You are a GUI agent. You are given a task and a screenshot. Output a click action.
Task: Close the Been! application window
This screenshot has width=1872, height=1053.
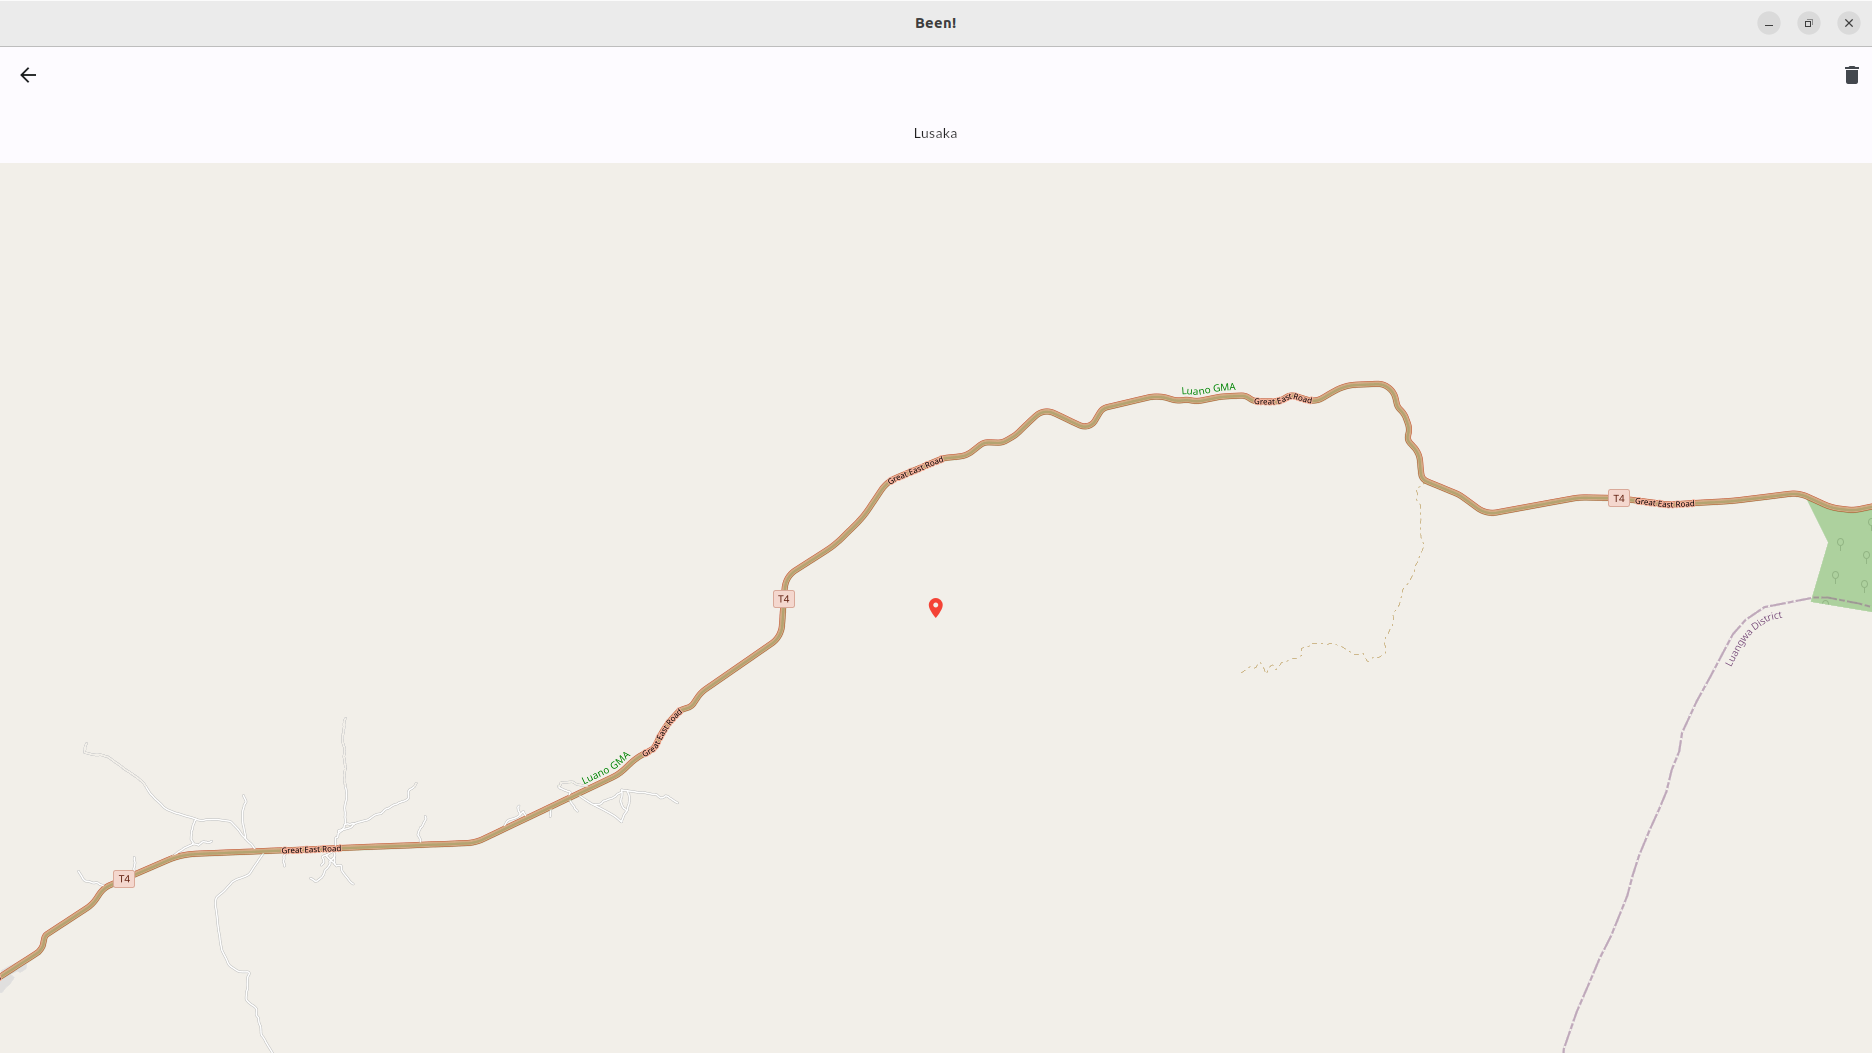pos(1849,23)
